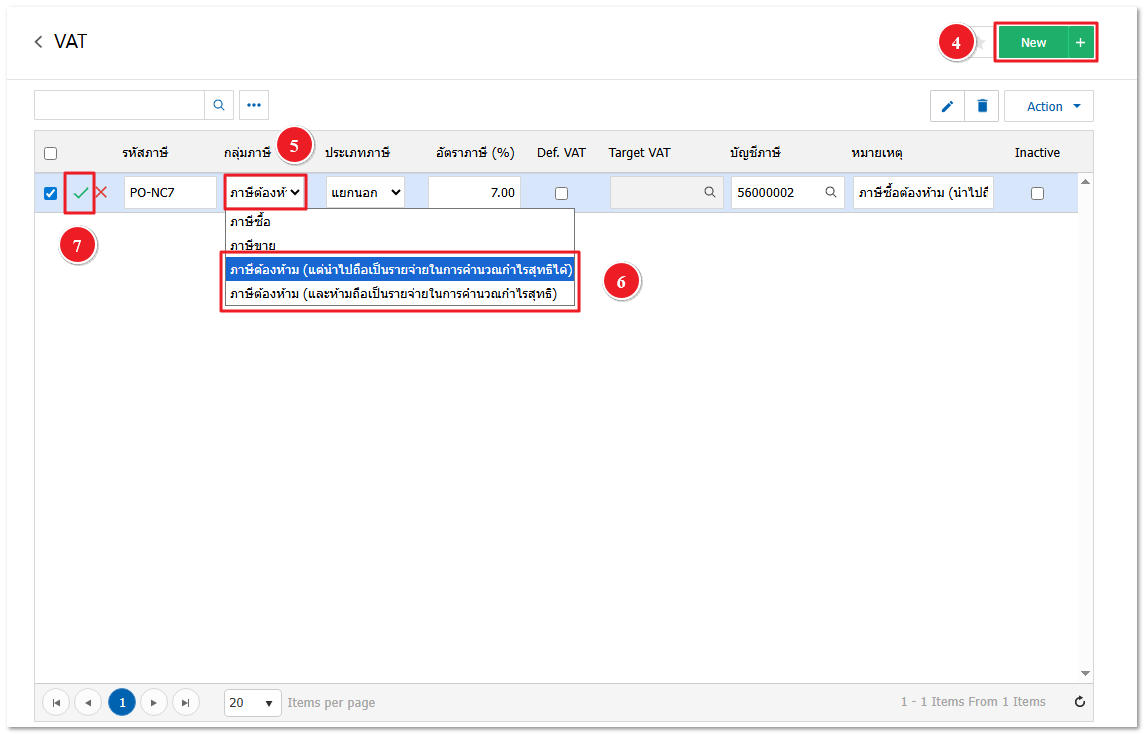
Task: Enable the Inactive checkbox in row
Action: point(1037,193)
